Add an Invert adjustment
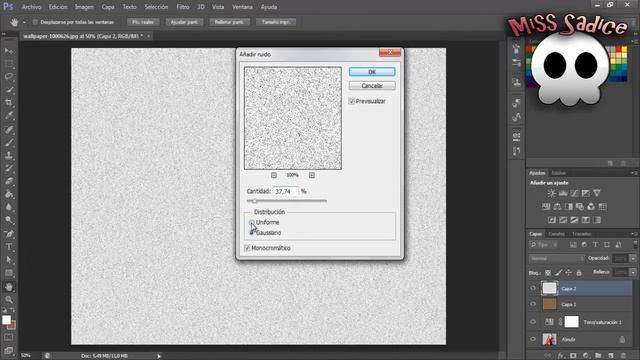Viewport: 640px width, 360px height. point(551,220)
